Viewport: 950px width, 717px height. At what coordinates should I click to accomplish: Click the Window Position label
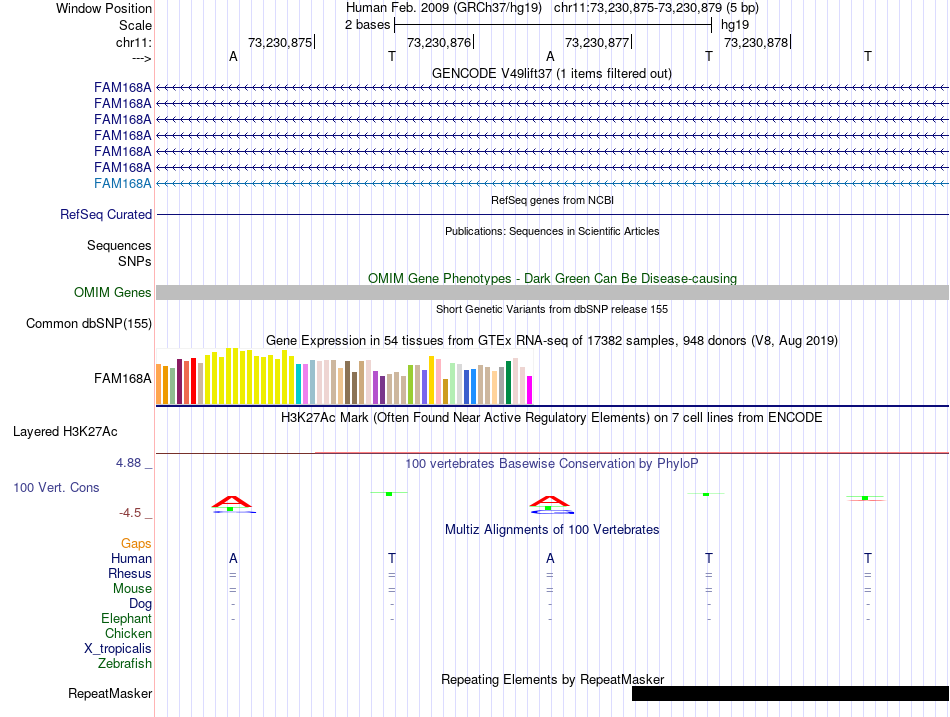(104, 8)
